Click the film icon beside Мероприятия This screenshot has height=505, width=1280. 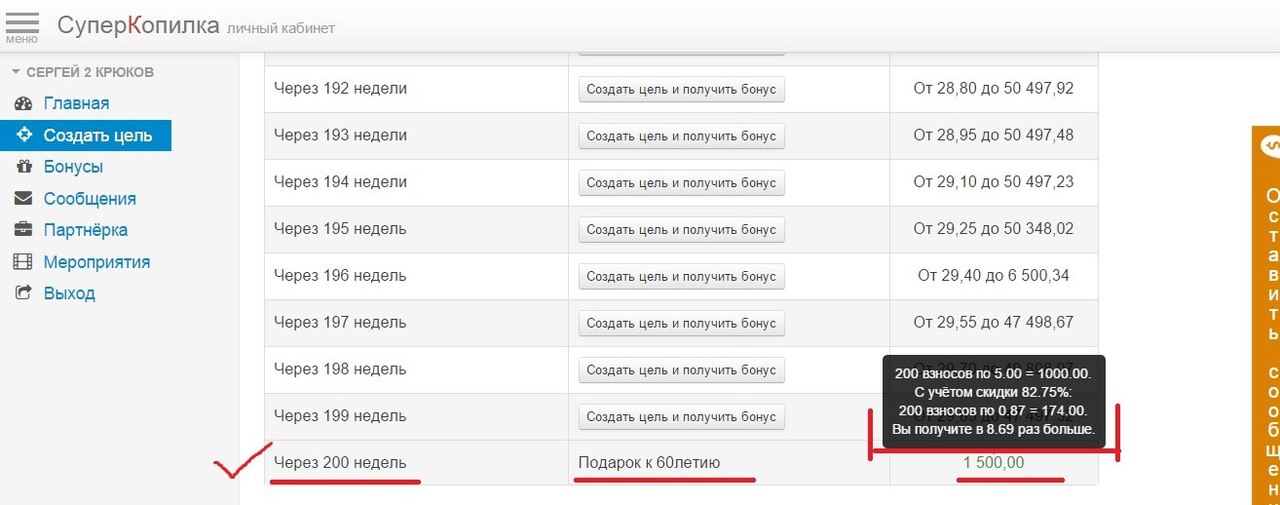coord(24,262)
